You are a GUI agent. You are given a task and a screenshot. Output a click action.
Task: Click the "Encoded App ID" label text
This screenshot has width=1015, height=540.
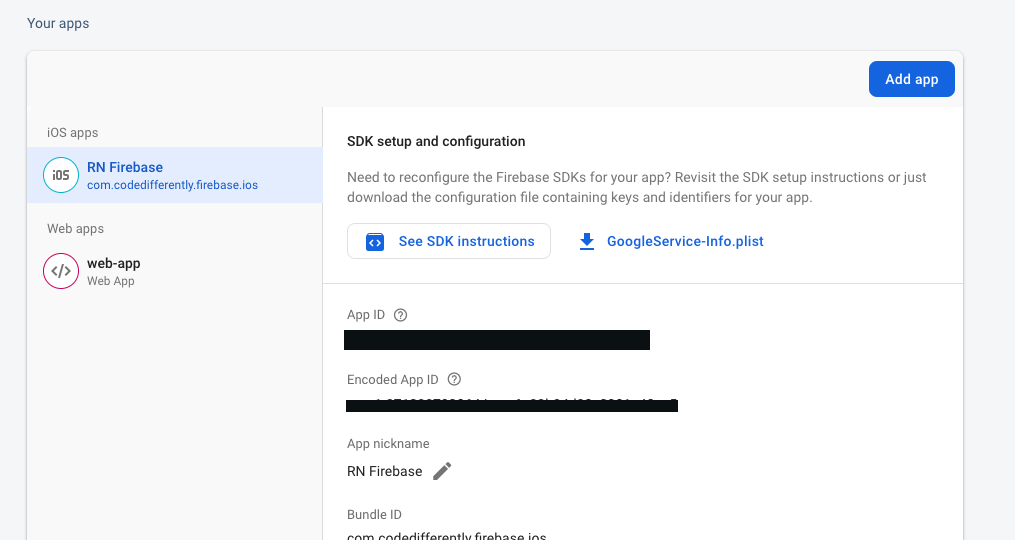point(393,379)
